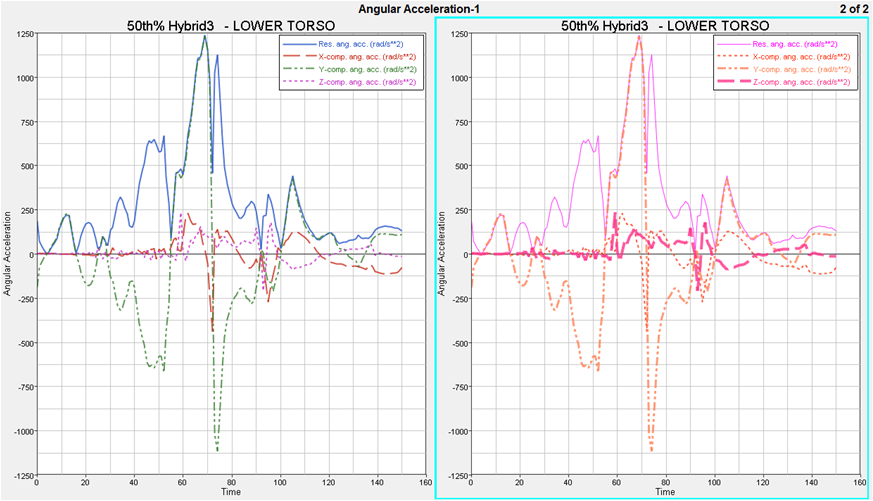Select the Angular Acceleration vertical axis label on left plot

(7, 254)
